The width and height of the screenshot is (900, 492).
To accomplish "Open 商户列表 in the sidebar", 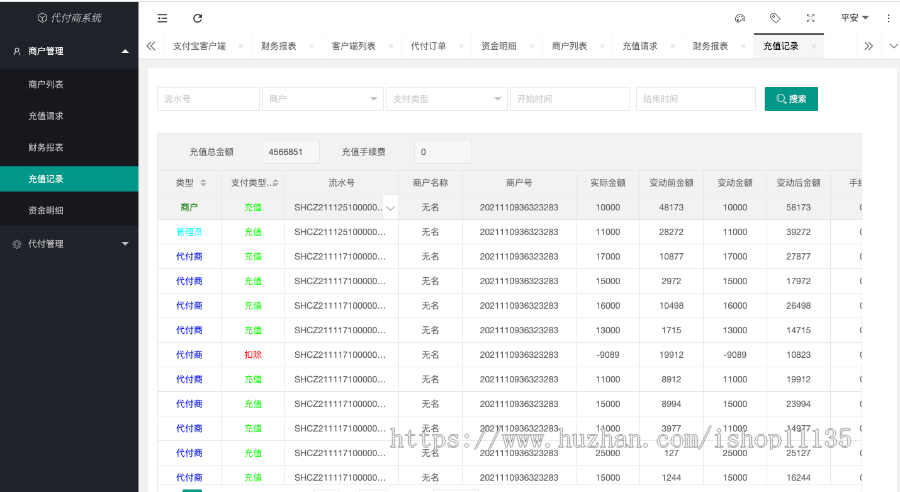I will tap(69, 84).
